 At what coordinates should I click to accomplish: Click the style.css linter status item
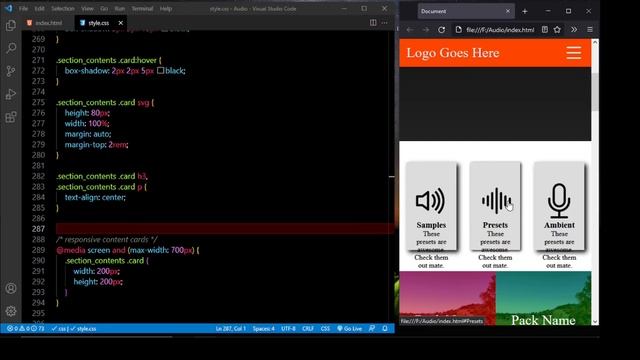(x=83, y=329)
